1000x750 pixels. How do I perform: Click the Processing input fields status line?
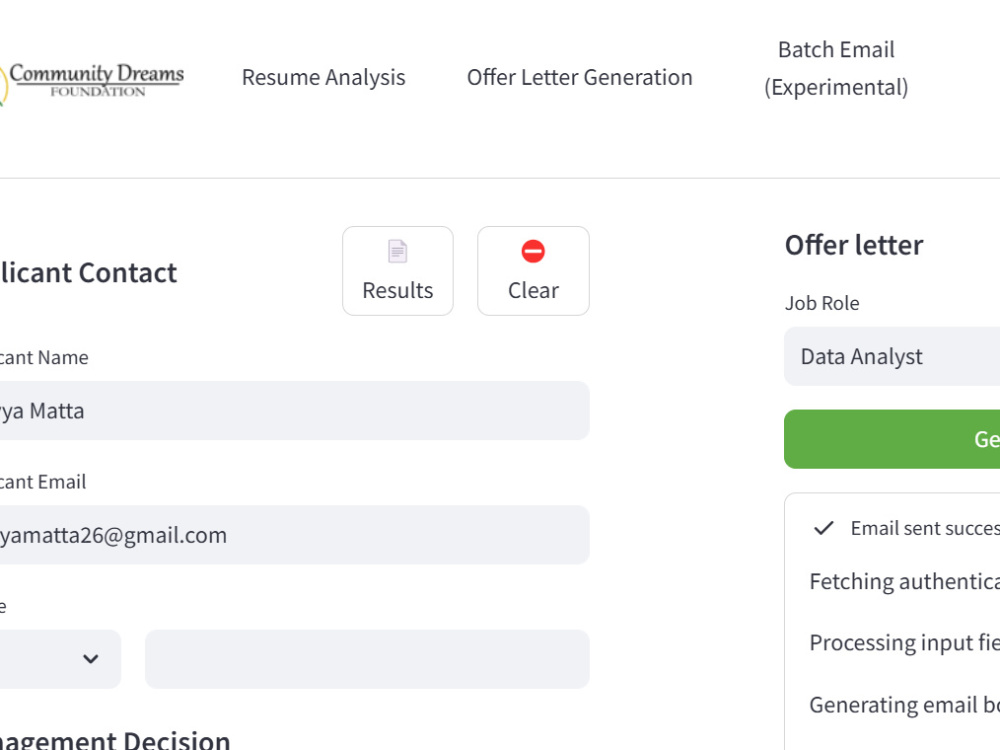tap(904, 643)
